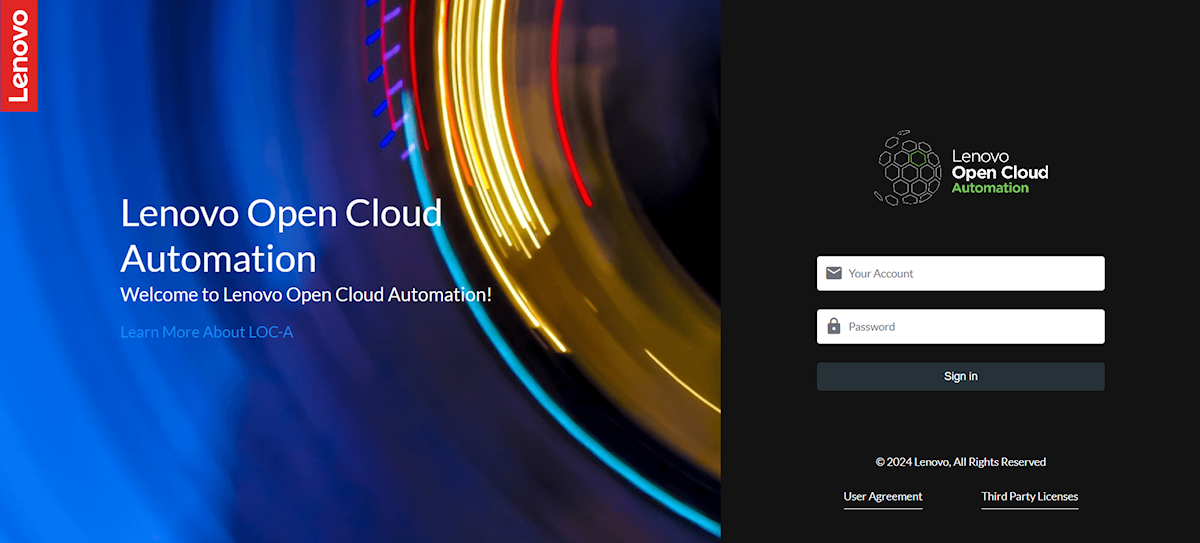Click the Welcome to Lenovo Open Cloud Automation text
This screenshot has width=1200, height=543.
(x=306, y=295)
